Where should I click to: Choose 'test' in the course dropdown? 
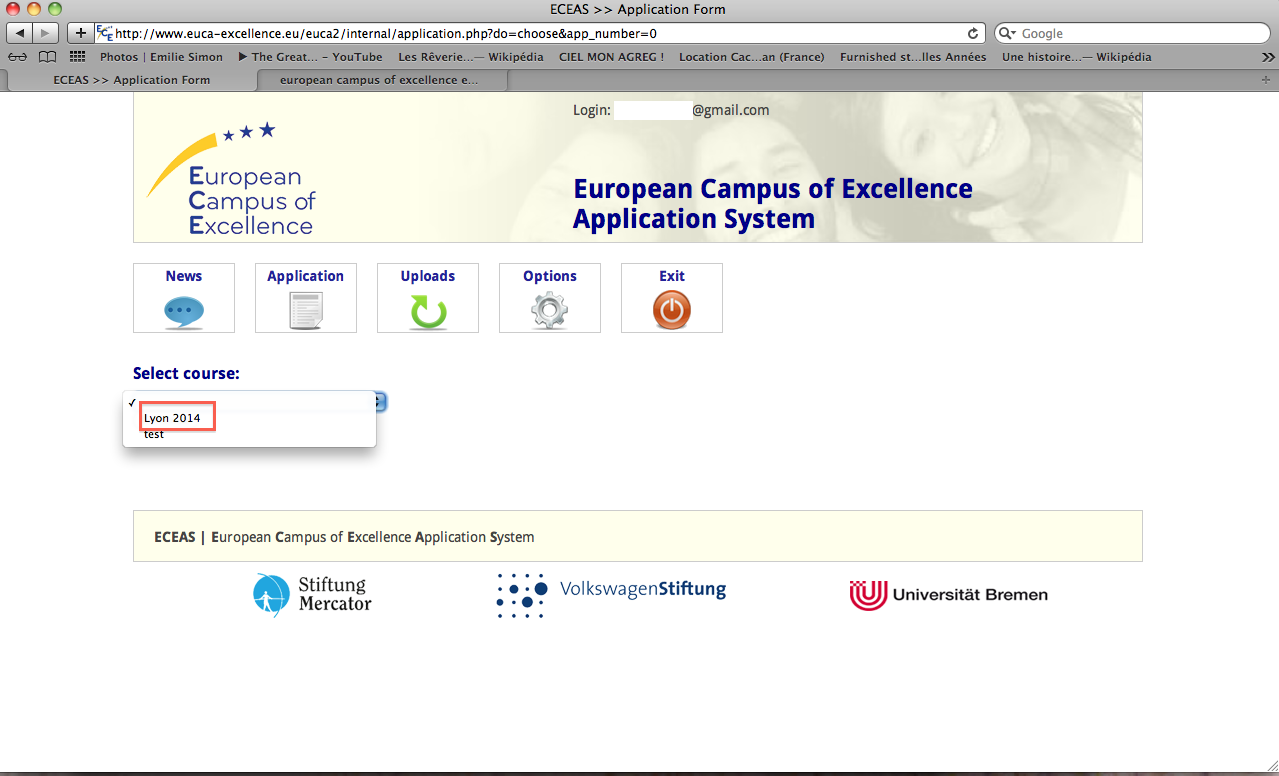click(154, 434)
